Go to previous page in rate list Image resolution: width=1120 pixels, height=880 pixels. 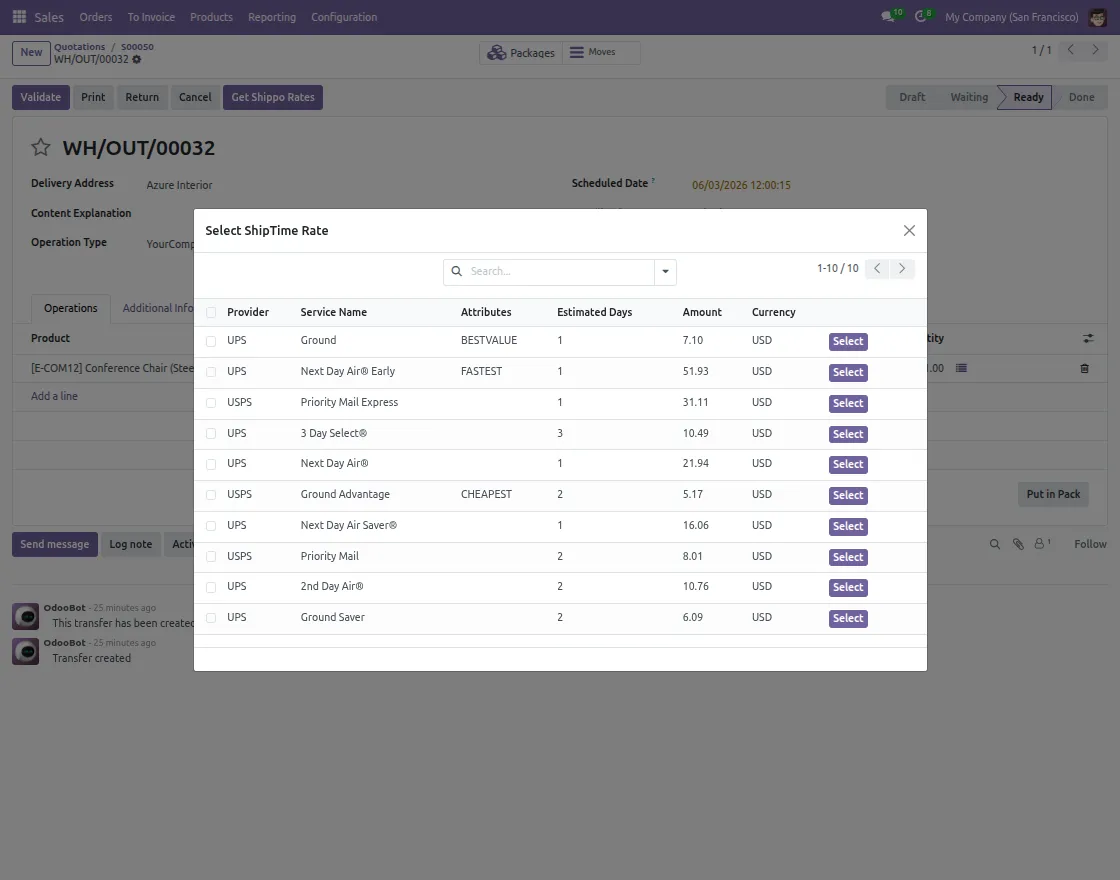877,269
